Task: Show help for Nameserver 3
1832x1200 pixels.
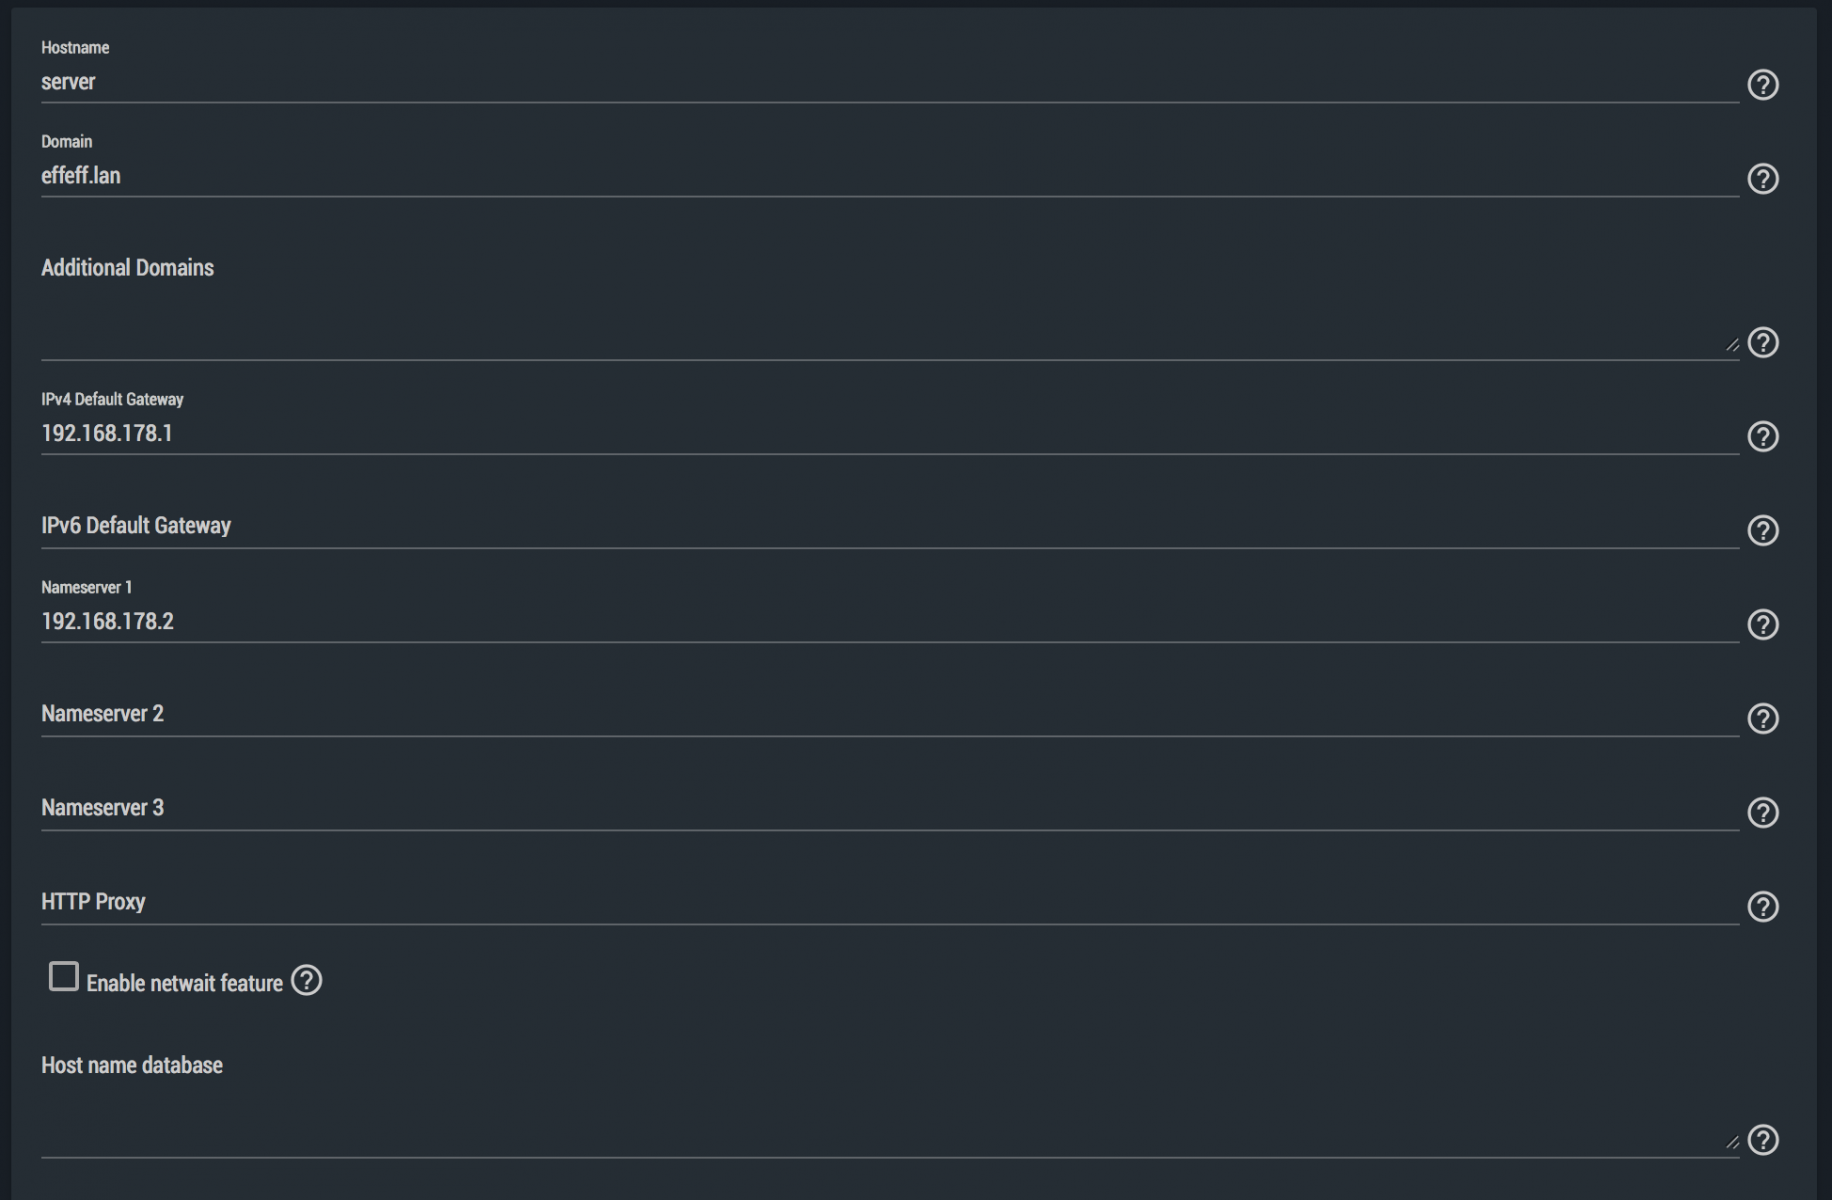Action: (1762, 813)
